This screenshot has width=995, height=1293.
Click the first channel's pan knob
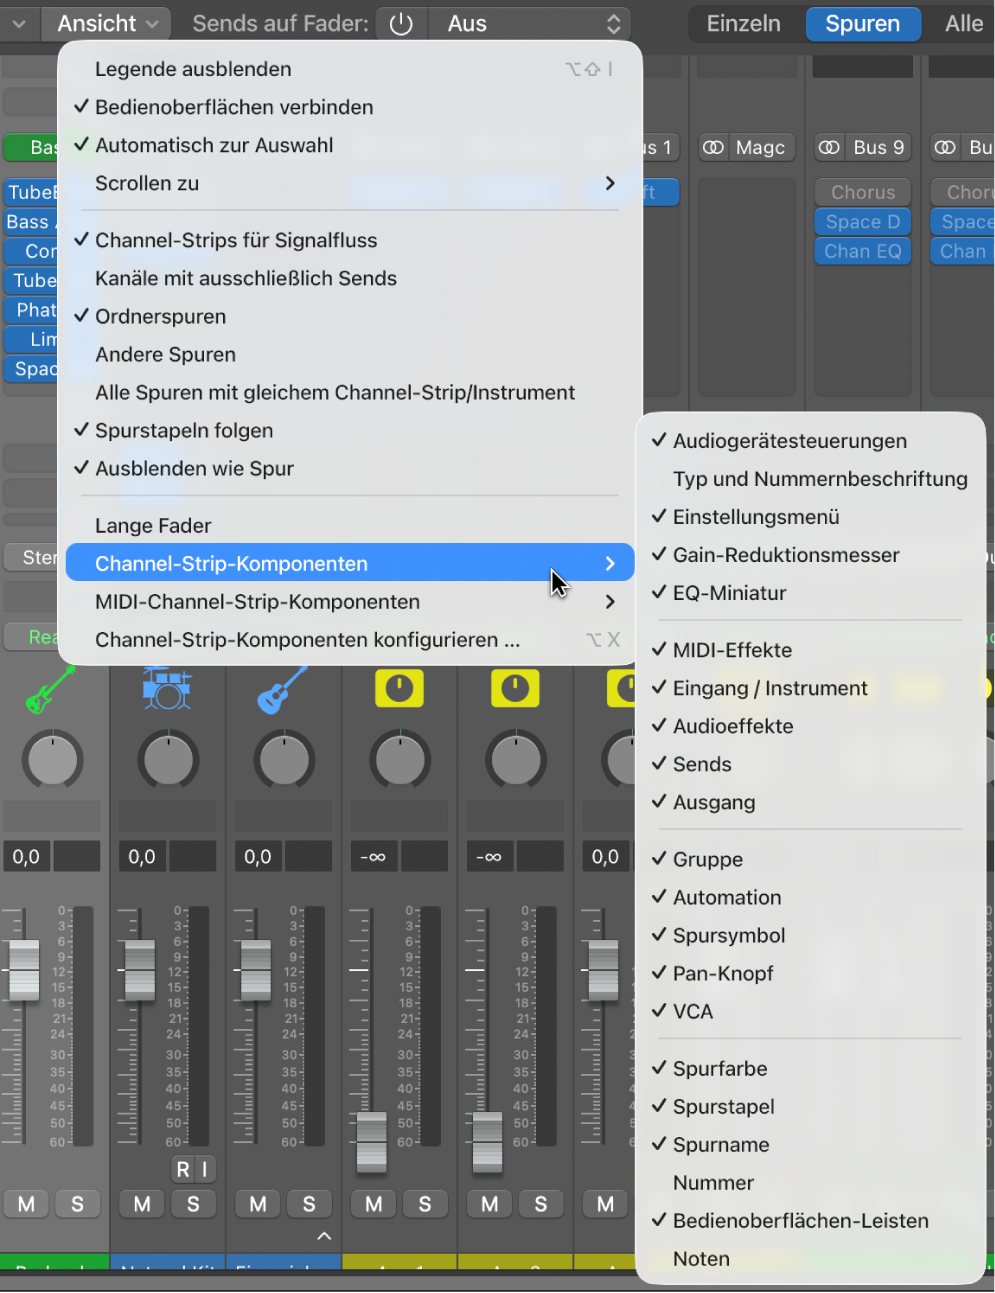pos(52,761)
